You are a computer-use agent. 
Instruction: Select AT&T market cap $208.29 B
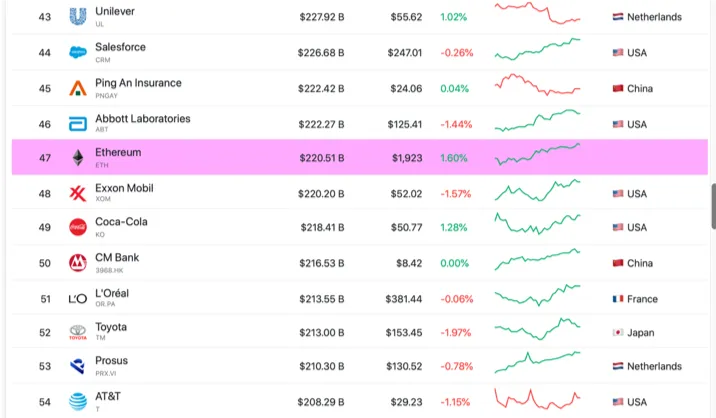tap(321, 402)
